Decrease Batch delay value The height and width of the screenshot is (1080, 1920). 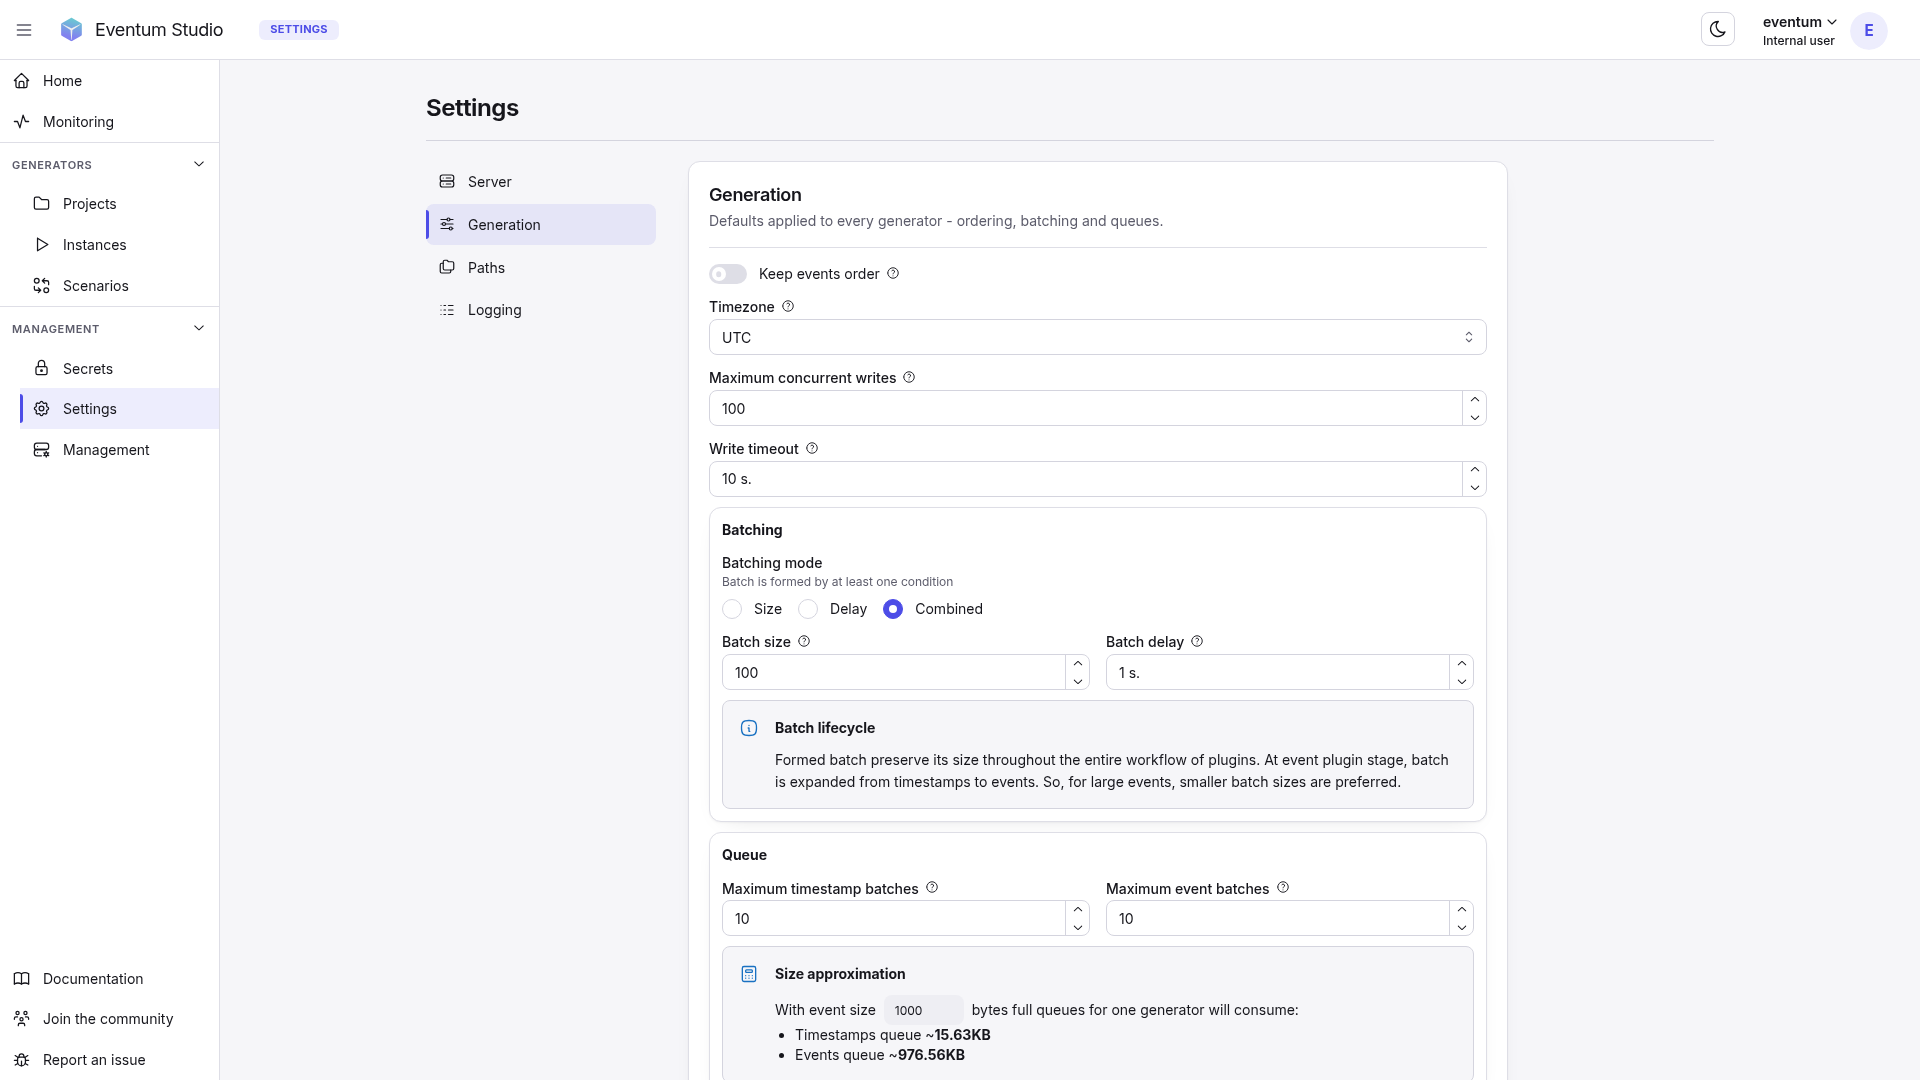(1462, 681)
